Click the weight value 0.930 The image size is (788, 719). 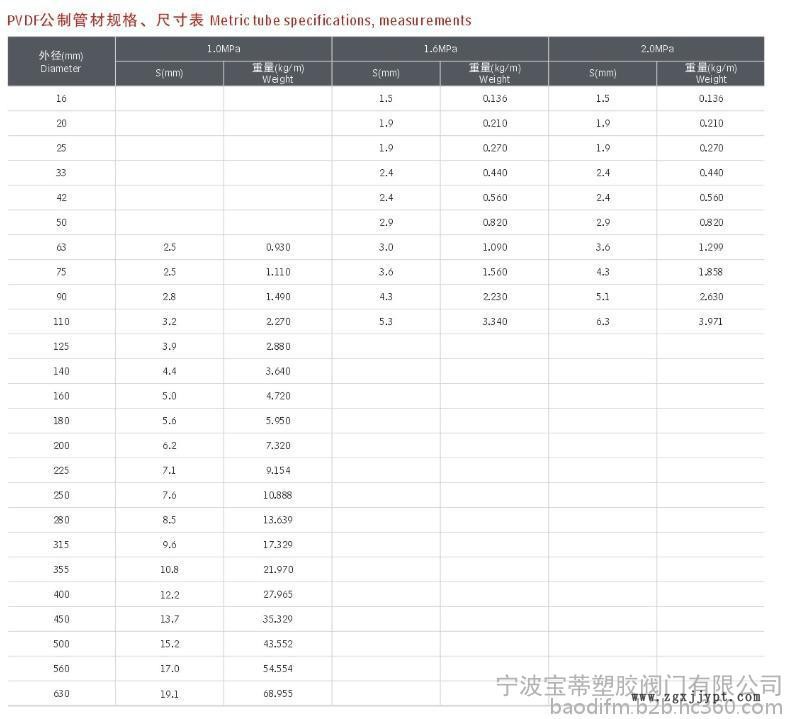point(277,247)
